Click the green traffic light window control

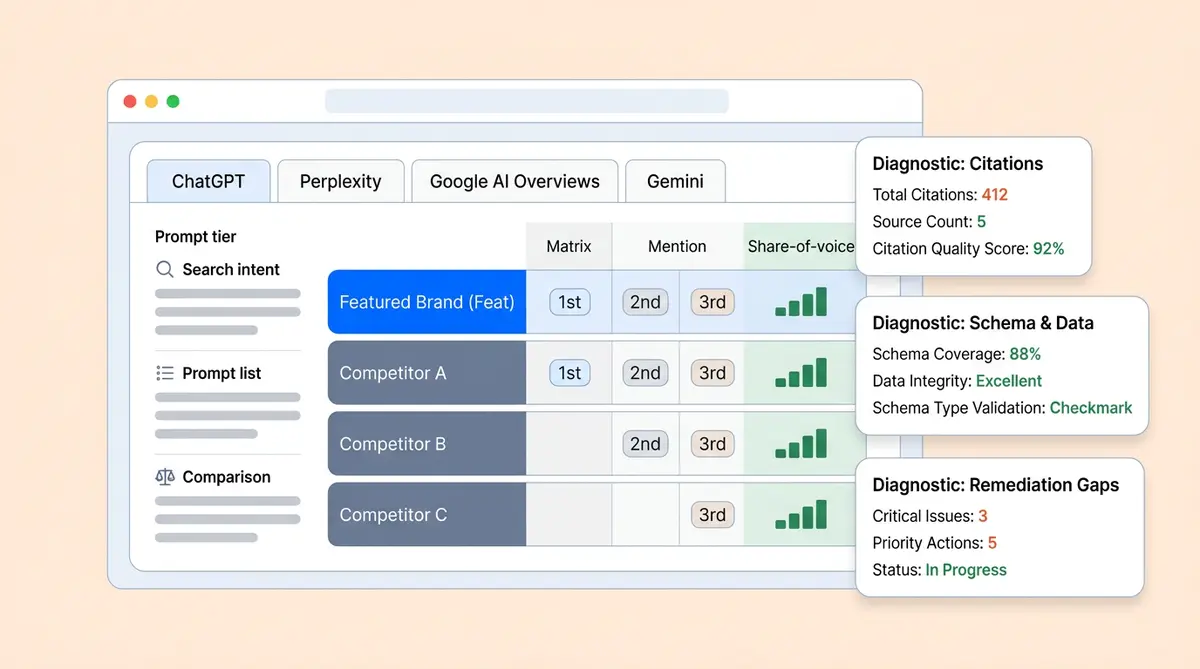(x=173, y=101)
